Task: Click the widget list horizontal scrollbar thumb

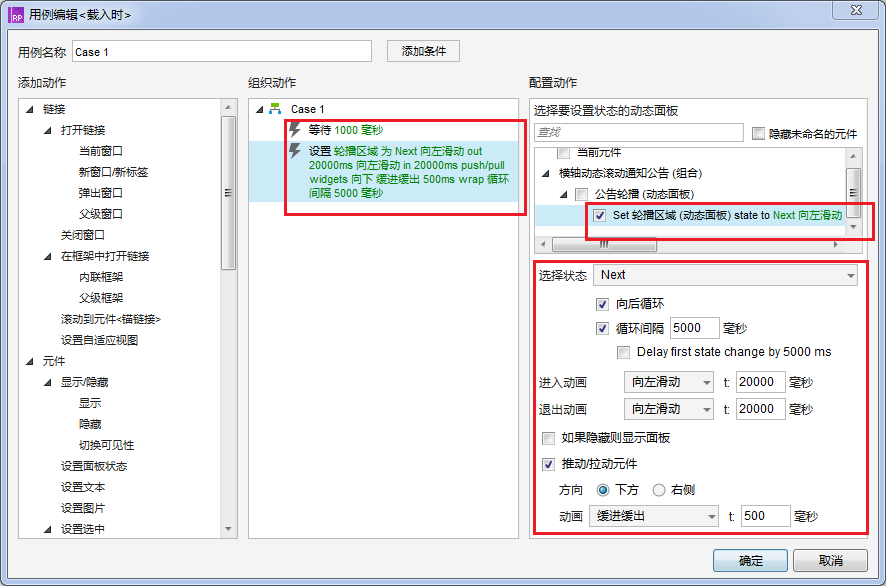Action: (x=604, y=245)
